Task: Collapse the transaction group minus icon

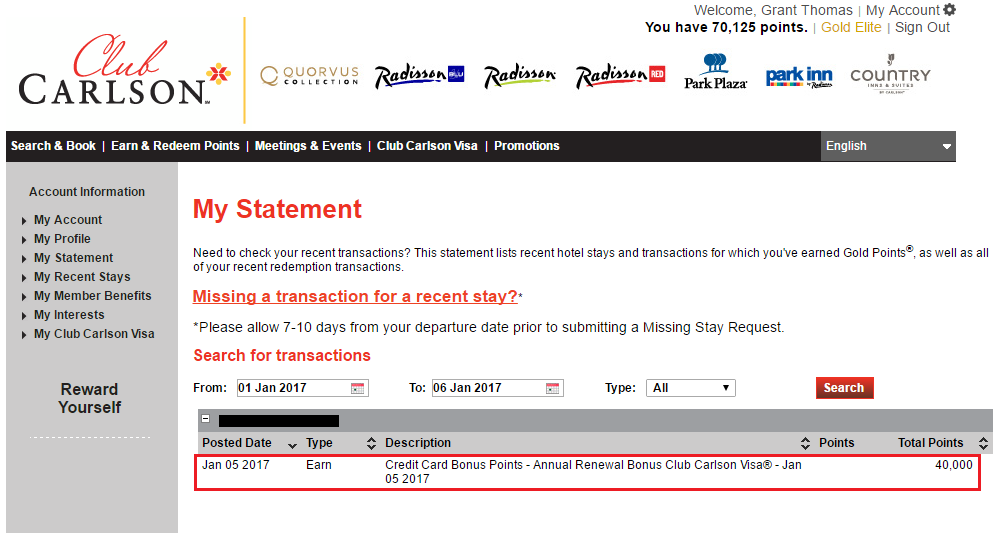Action: click(x=206, y=421)
